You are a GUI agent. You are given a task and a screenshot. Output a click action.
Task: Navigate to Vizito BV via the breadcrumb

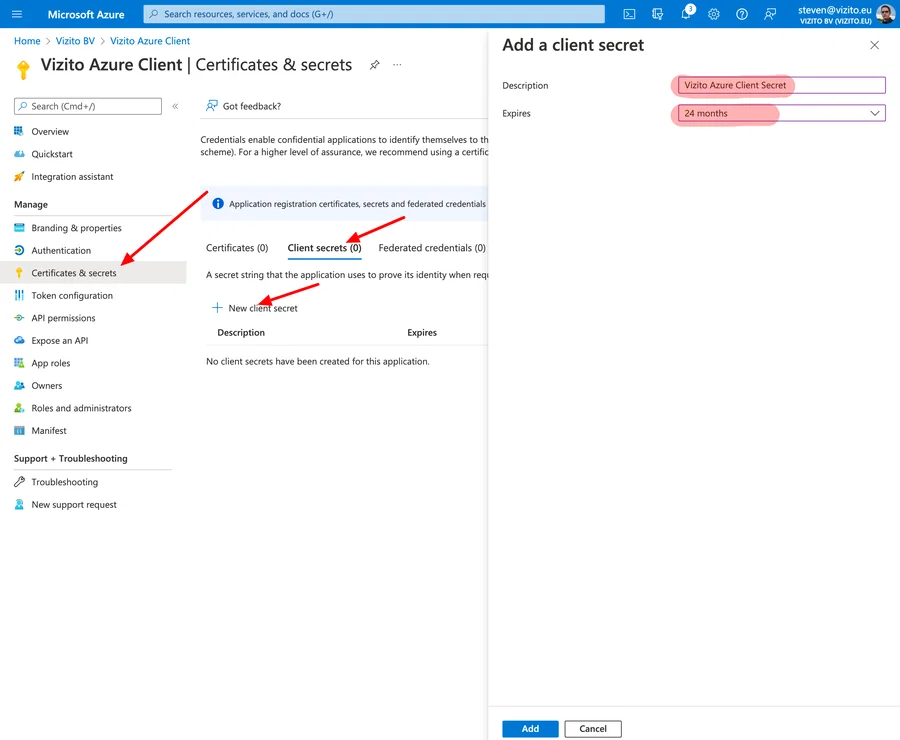coord(76,41)
